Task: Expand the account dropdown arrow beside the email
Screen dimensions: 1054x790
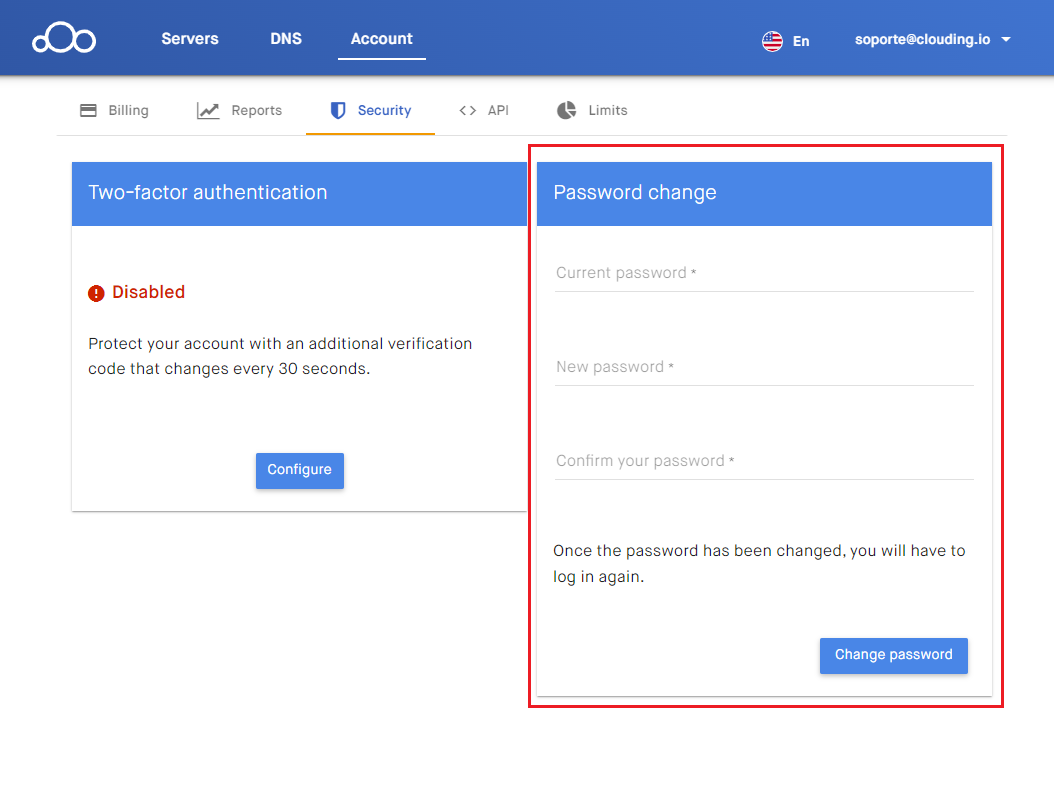Action: 1006,40
